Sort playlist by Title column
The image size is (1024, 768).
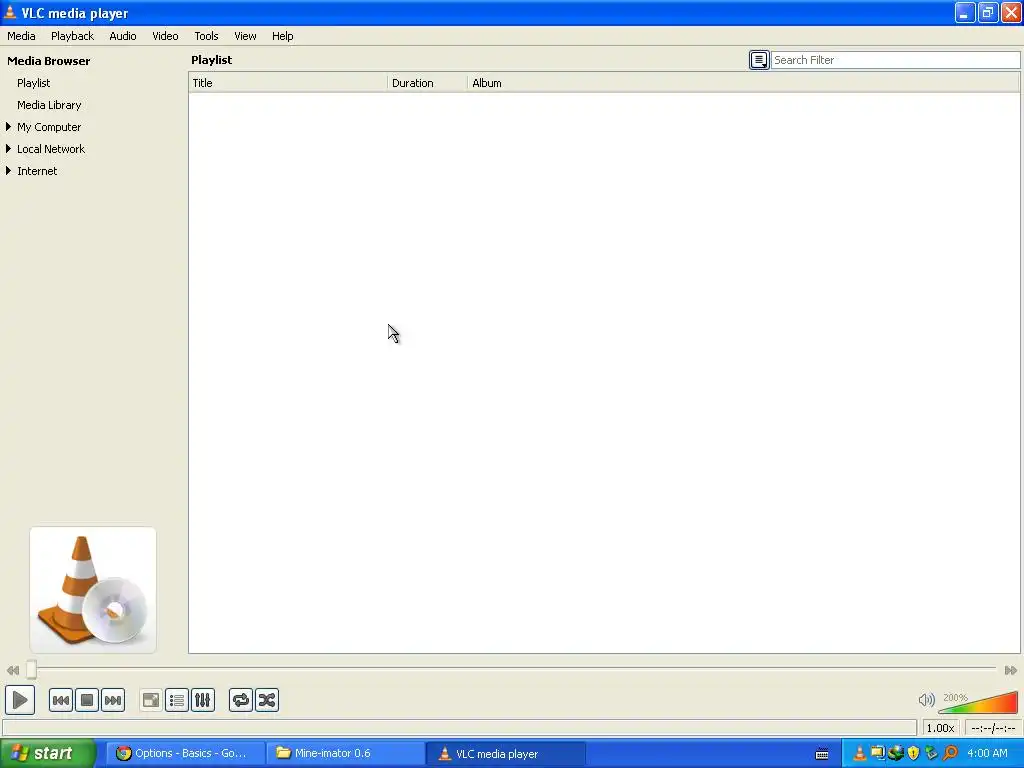click(x=288, y=83)
